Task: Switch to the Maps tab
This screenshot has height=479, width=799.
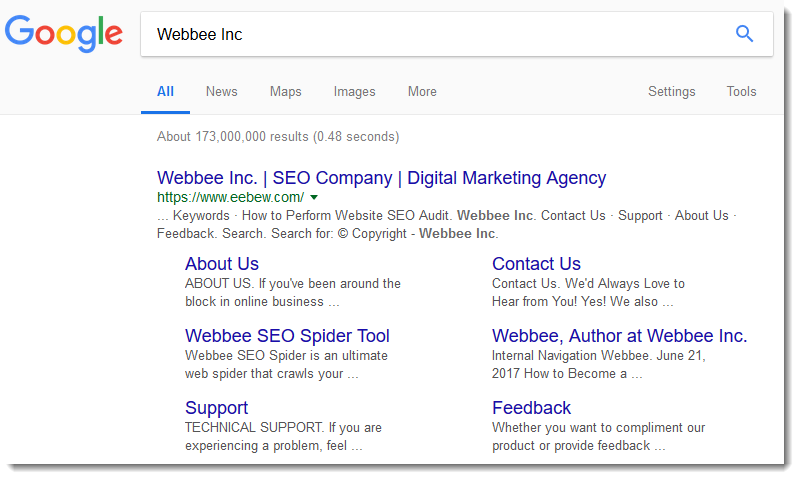Action: 285,91
